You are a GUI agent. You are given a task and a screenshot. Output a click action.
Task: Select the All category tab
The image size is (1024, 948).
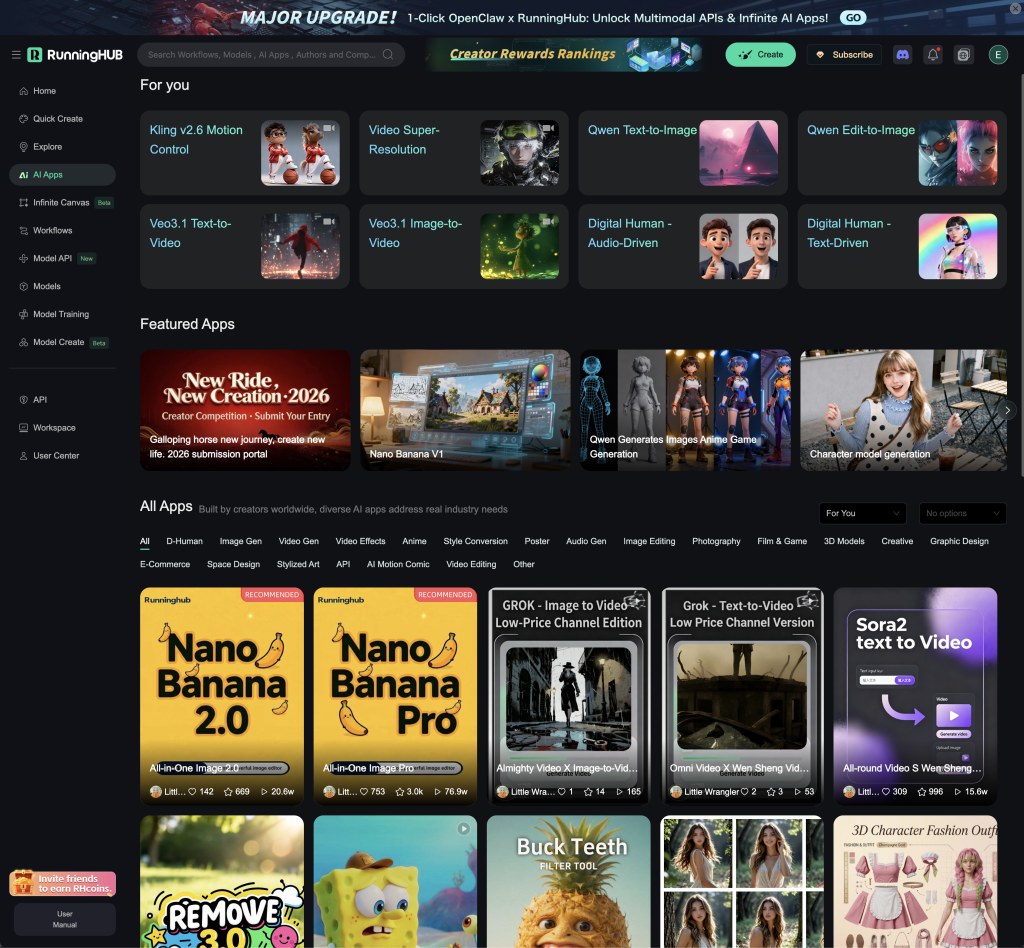tap(145, 541)
